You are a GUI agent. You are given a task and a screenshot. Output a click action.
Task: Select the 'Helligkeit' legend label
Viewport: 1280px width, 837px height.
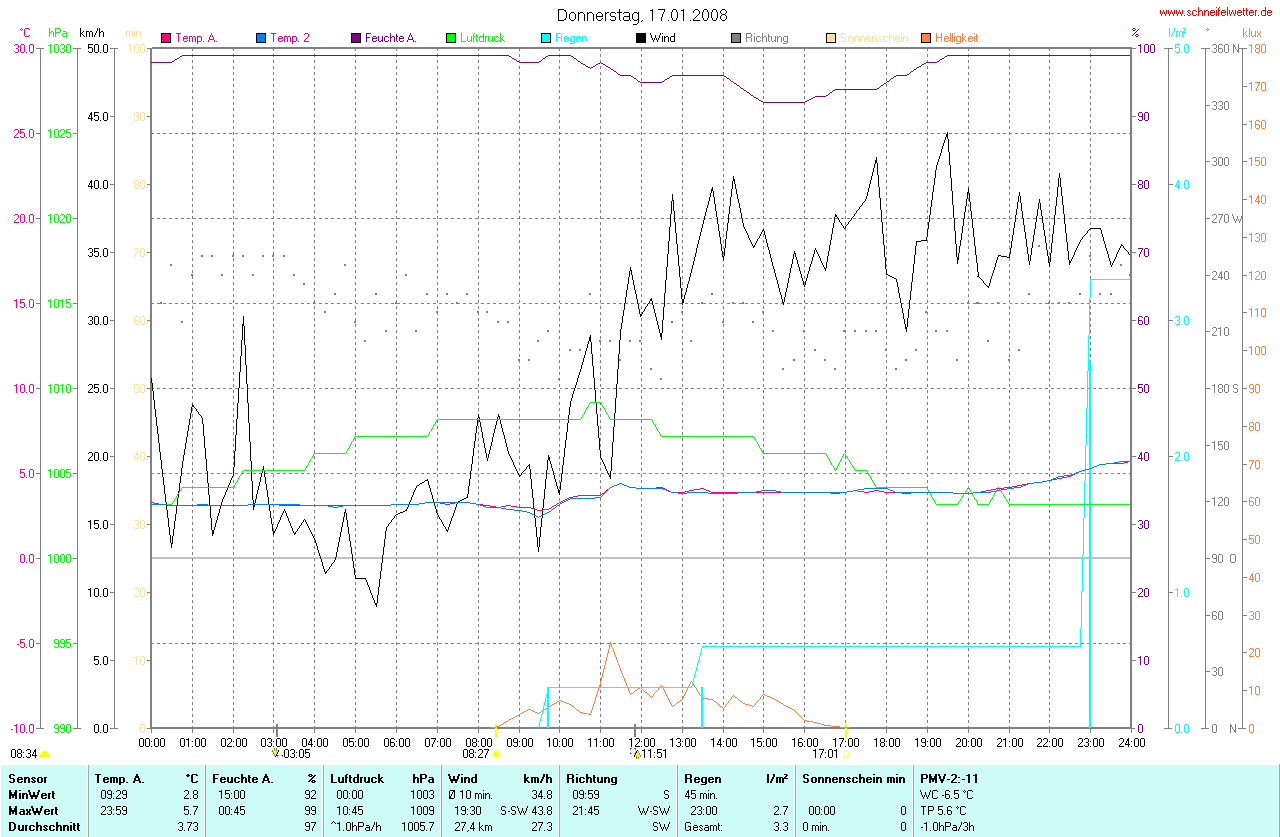957,38
